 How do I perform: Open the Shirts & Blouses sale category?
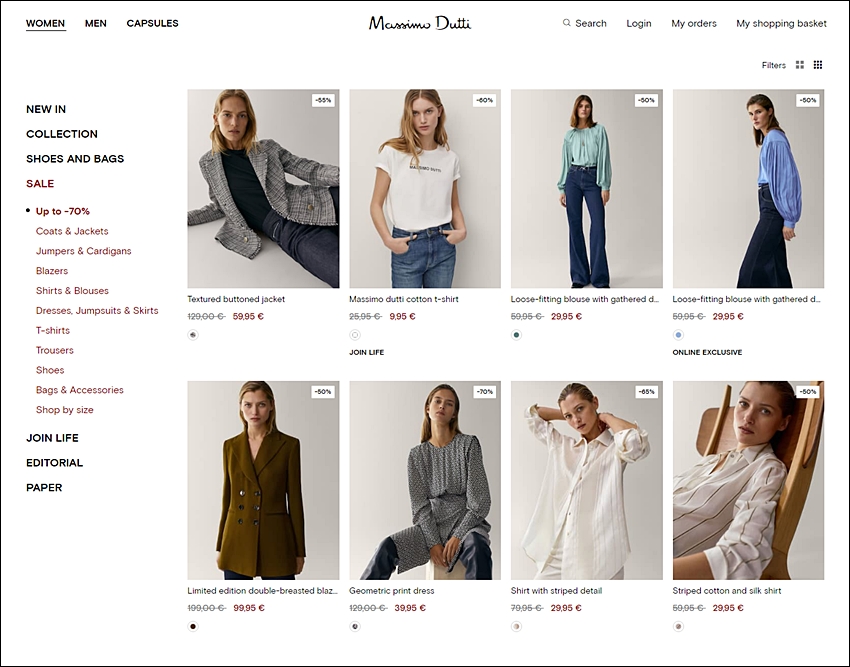72,291
